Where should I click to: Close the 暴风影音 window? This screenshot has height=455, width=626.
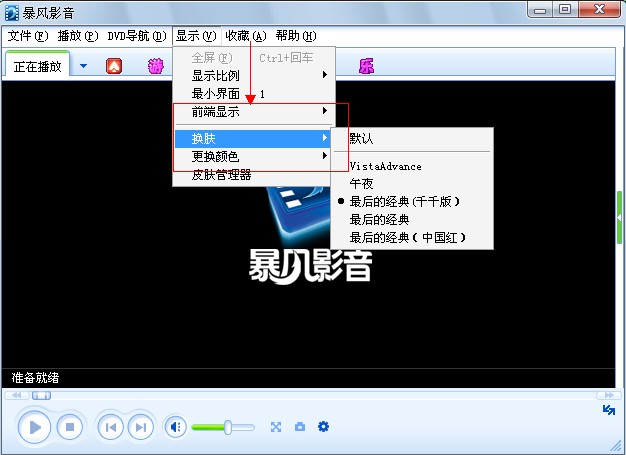coord(599,10)
